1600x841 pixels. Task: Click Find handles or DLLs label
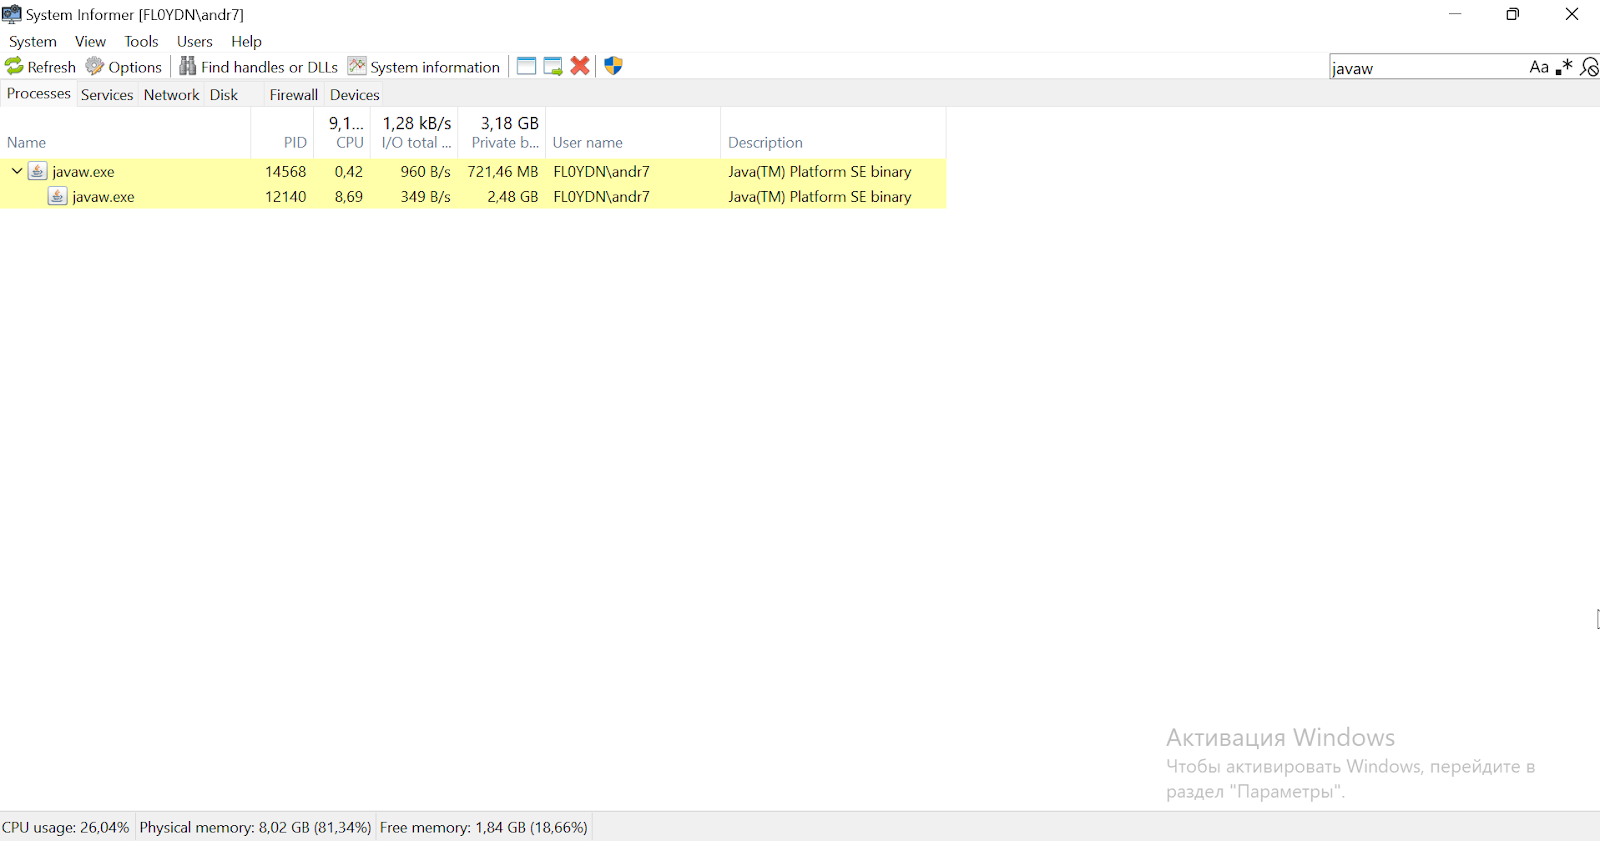[269, 67]
